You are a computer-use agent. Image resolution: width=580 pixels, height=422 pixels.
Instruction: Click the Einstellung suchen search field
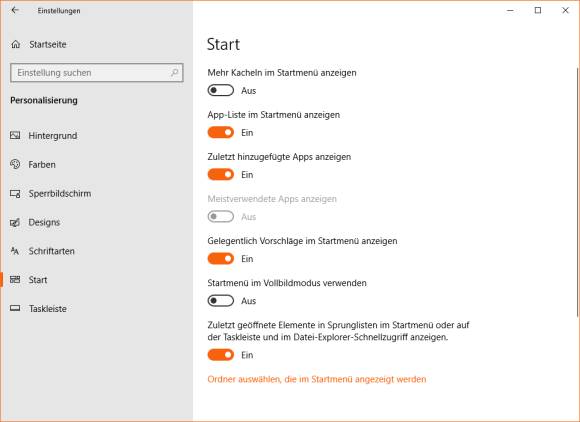tap(97, 72)
